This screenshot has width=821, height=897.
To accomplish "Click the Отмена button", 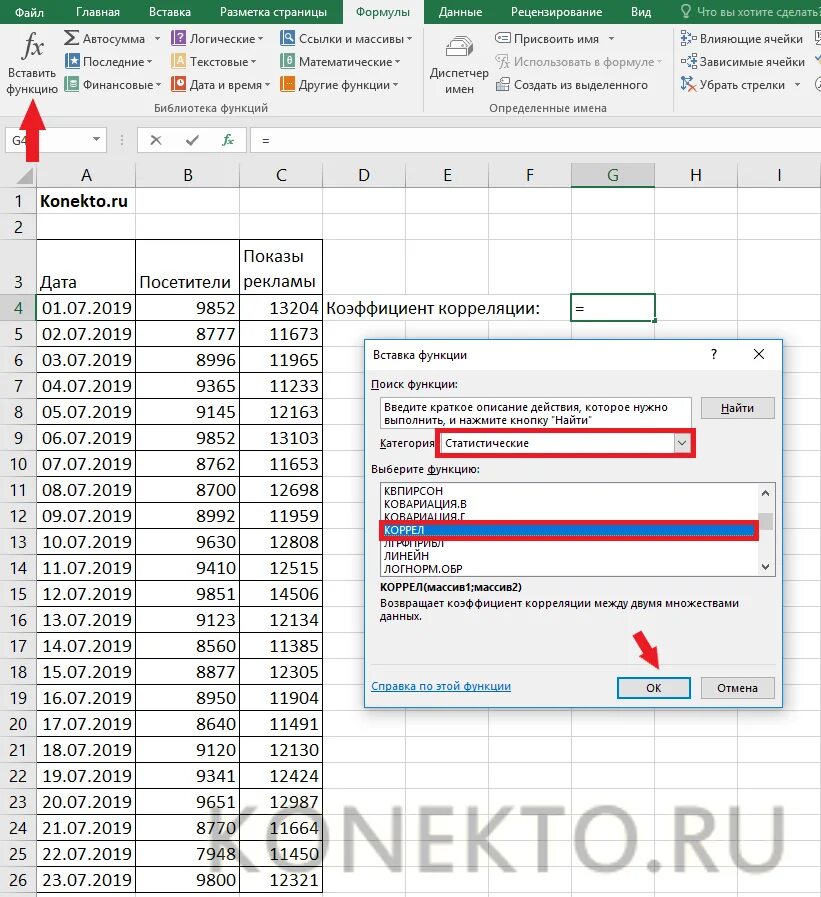I will point(737,688).
